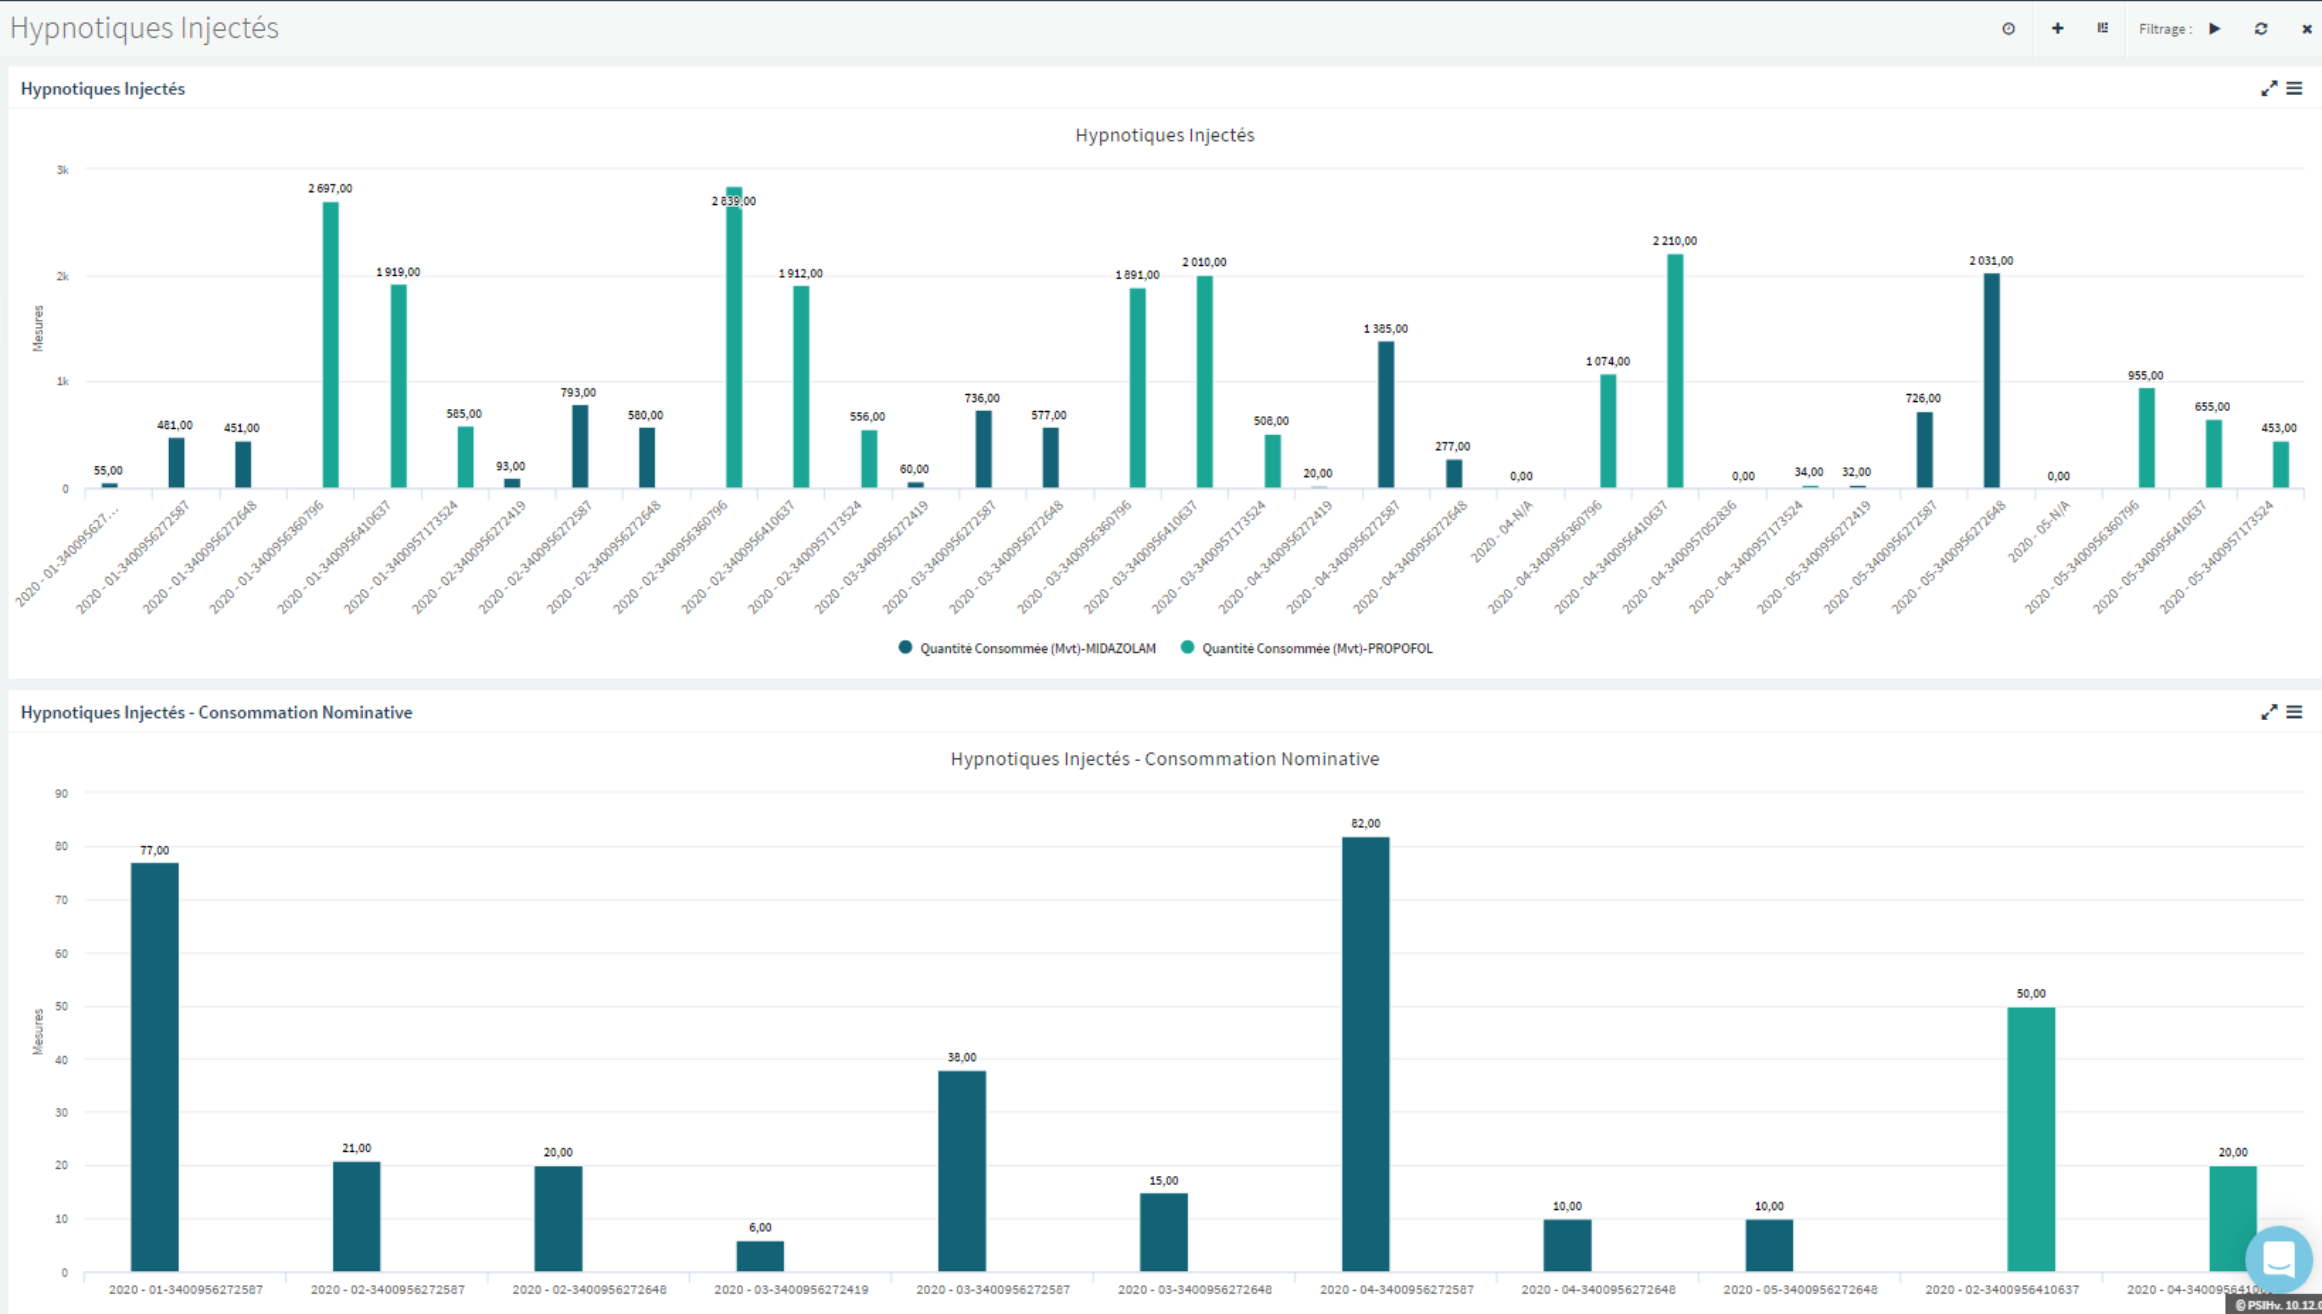Expand the Consommation Nominative chart to fullscreen
Screen dimensions: 2322x1314
(x=2269, y=712)
